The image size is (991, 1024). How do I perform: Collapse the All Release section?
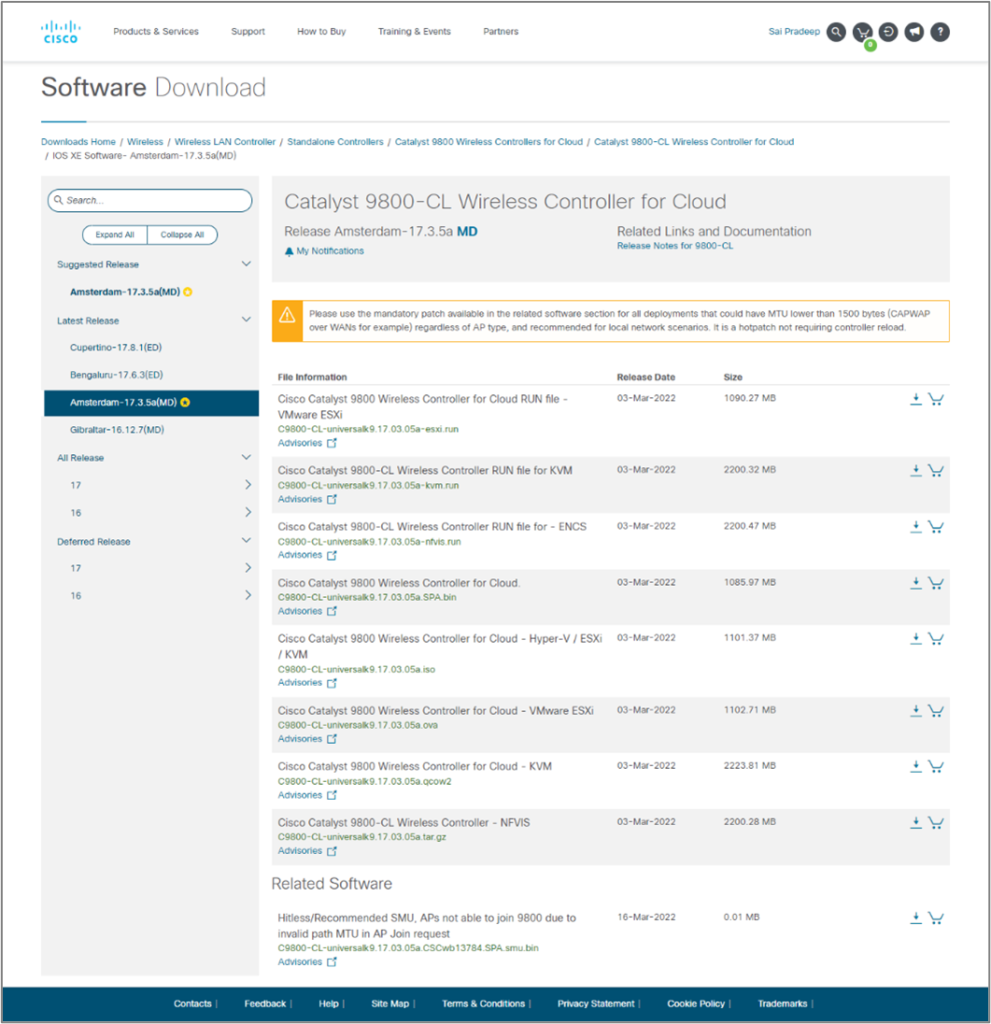point(246,457)
